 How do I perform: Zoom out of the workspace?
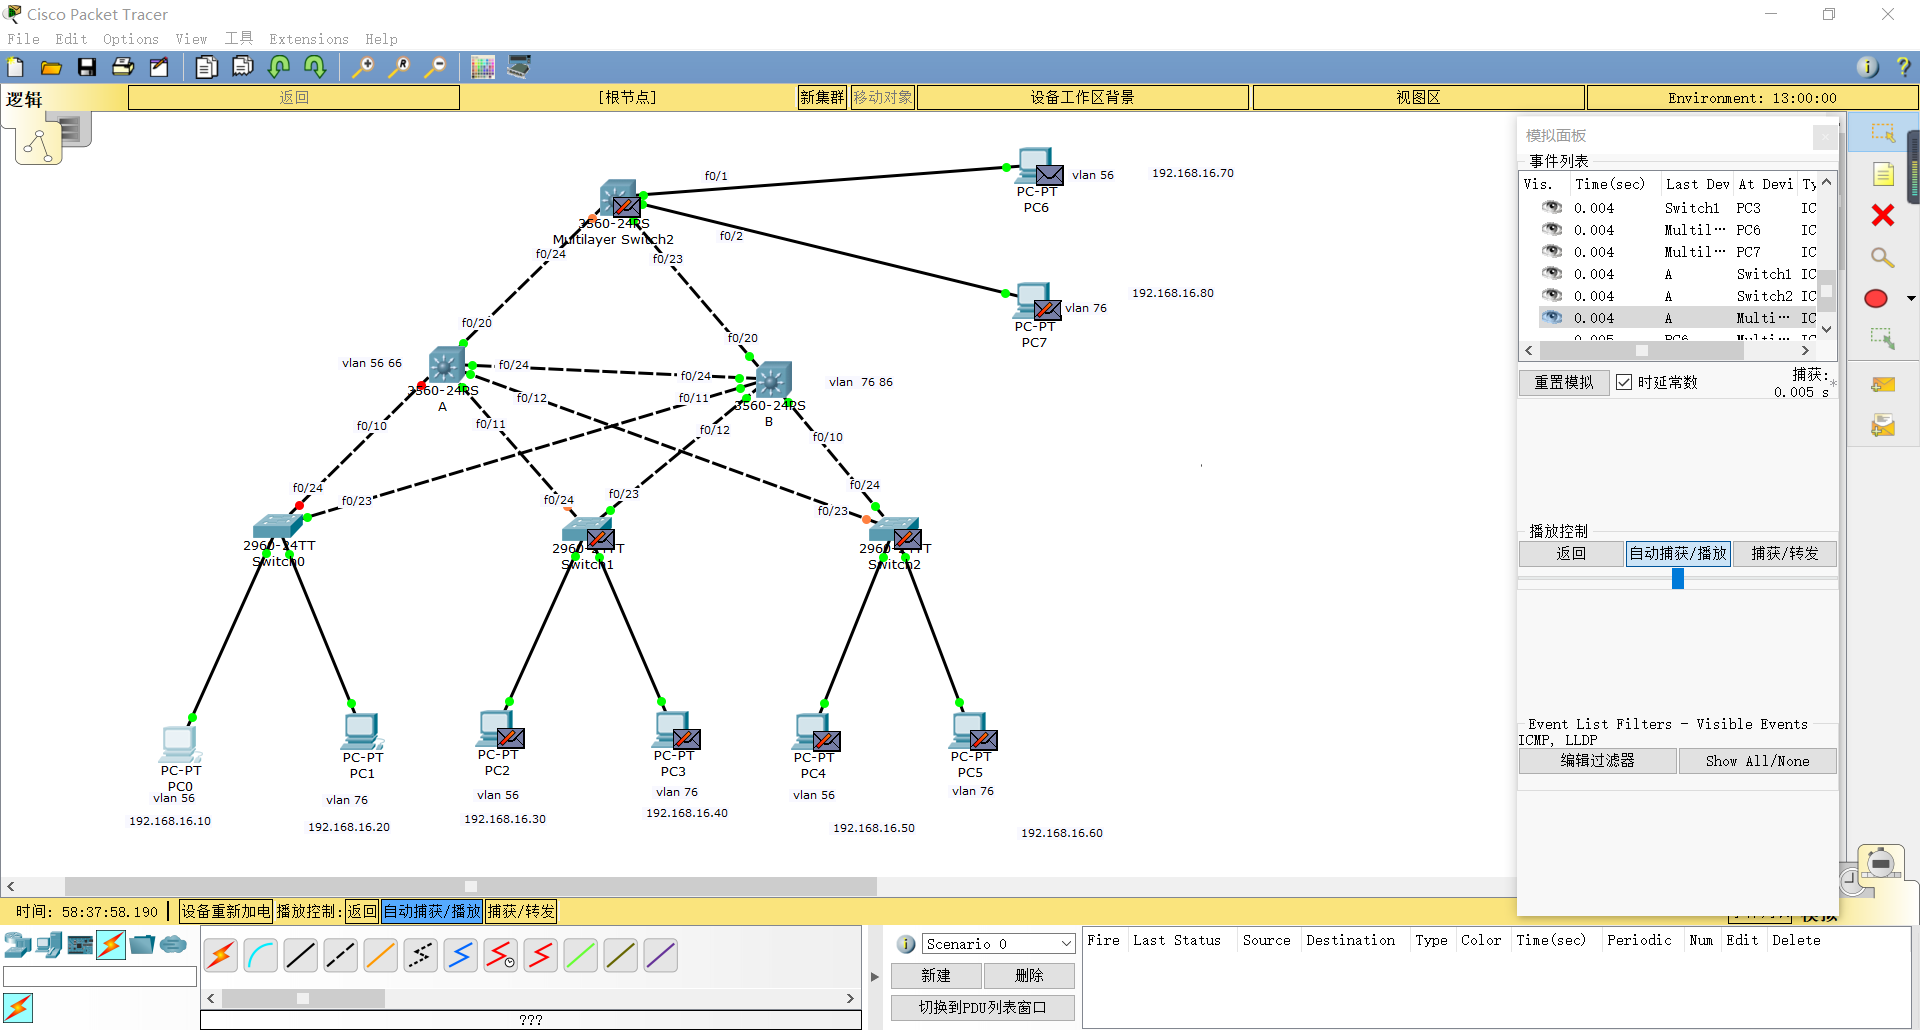[435, 67]
